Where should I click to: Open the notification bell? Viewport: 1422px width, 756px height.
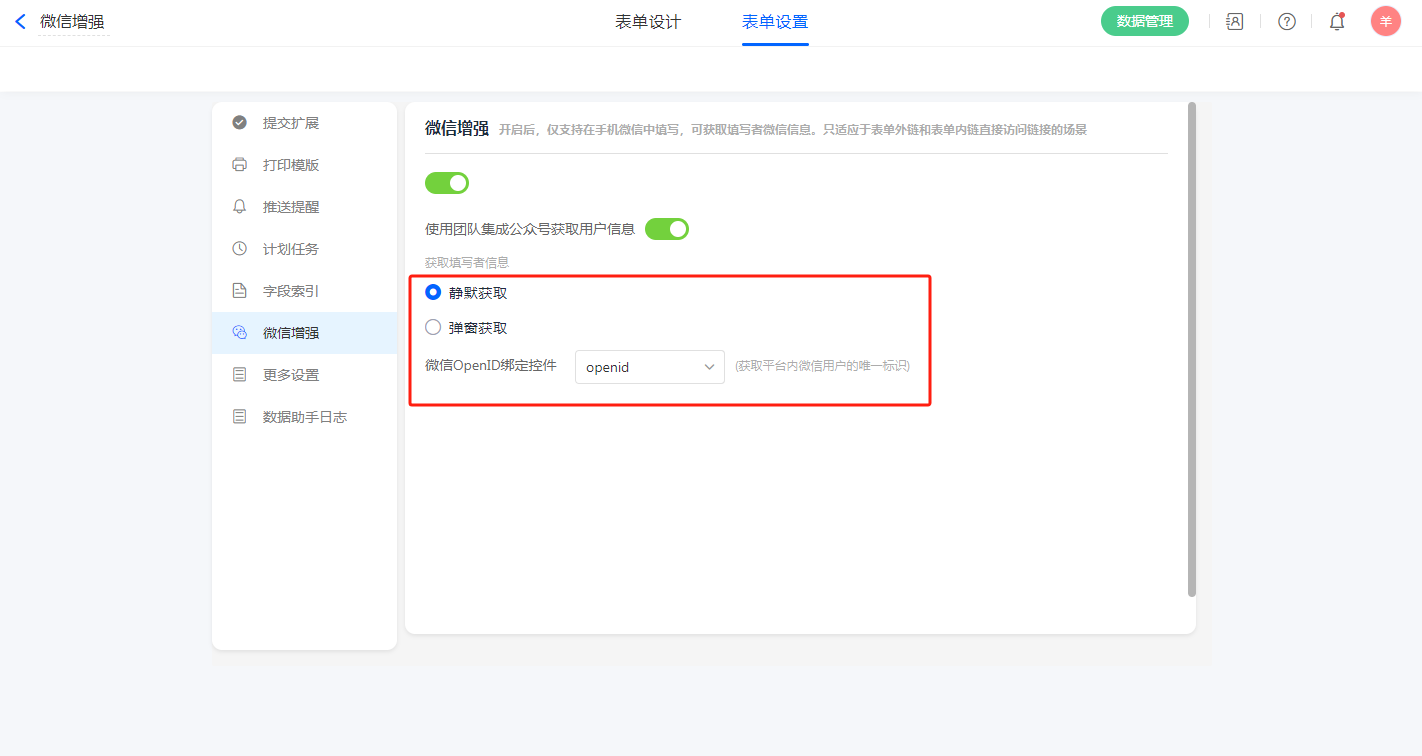coord(1337,22)
